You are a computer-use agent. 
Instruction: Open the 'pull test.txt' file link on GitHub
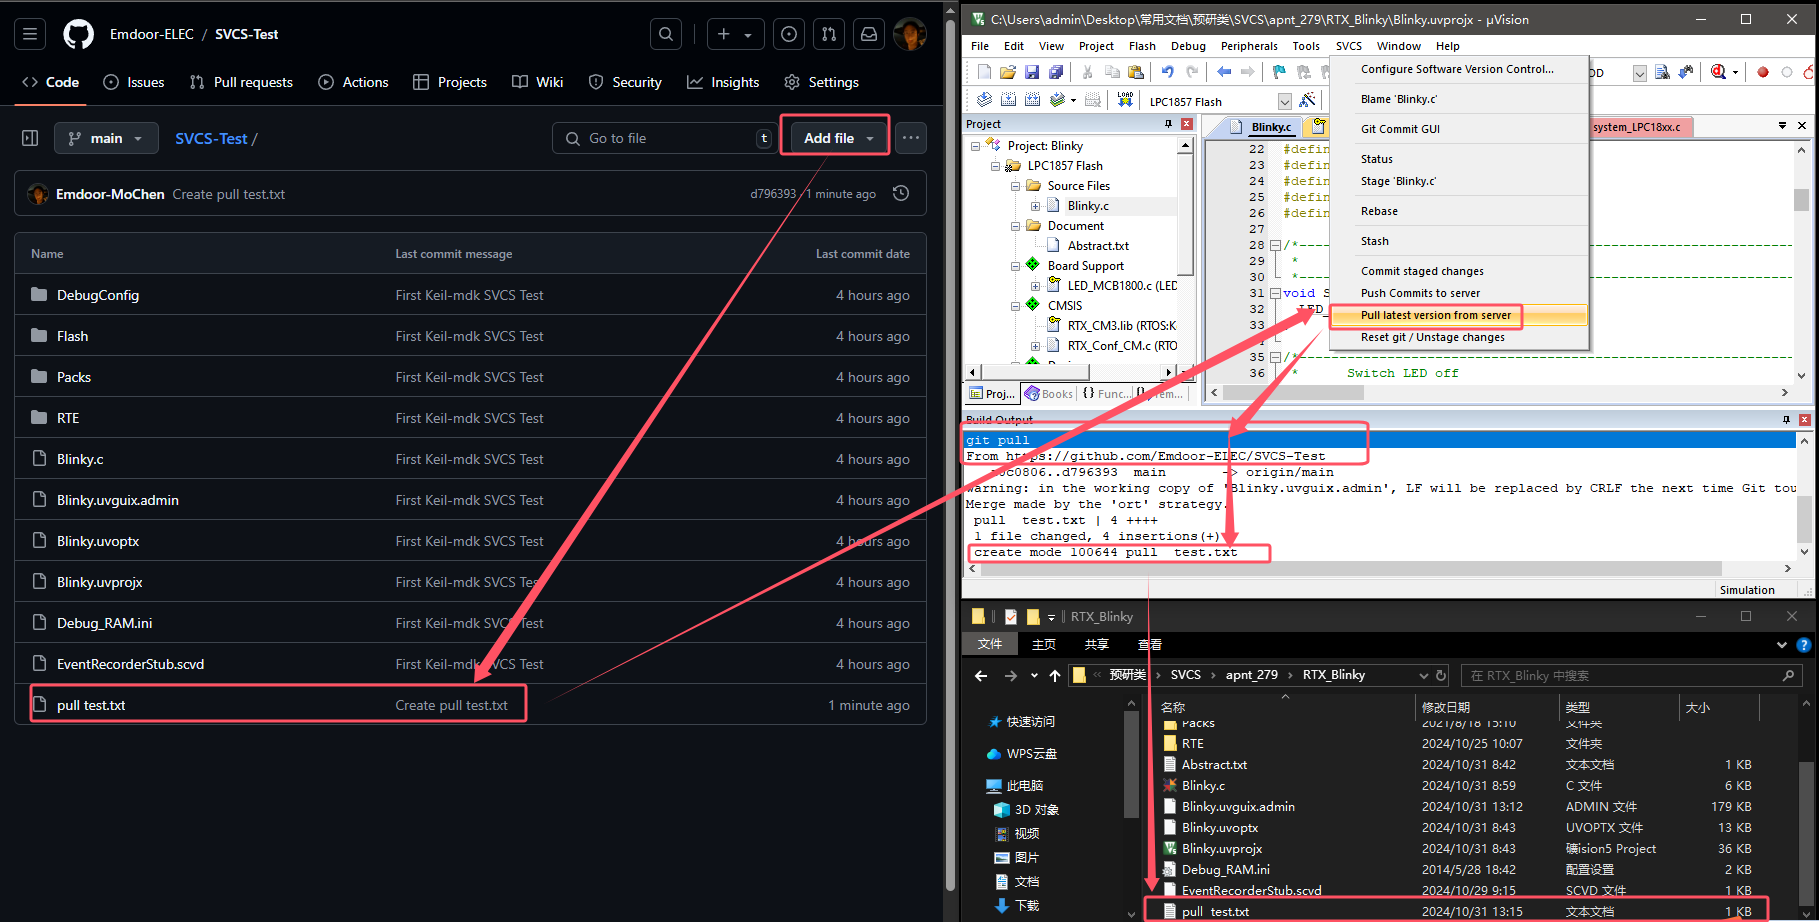(91, 705)
